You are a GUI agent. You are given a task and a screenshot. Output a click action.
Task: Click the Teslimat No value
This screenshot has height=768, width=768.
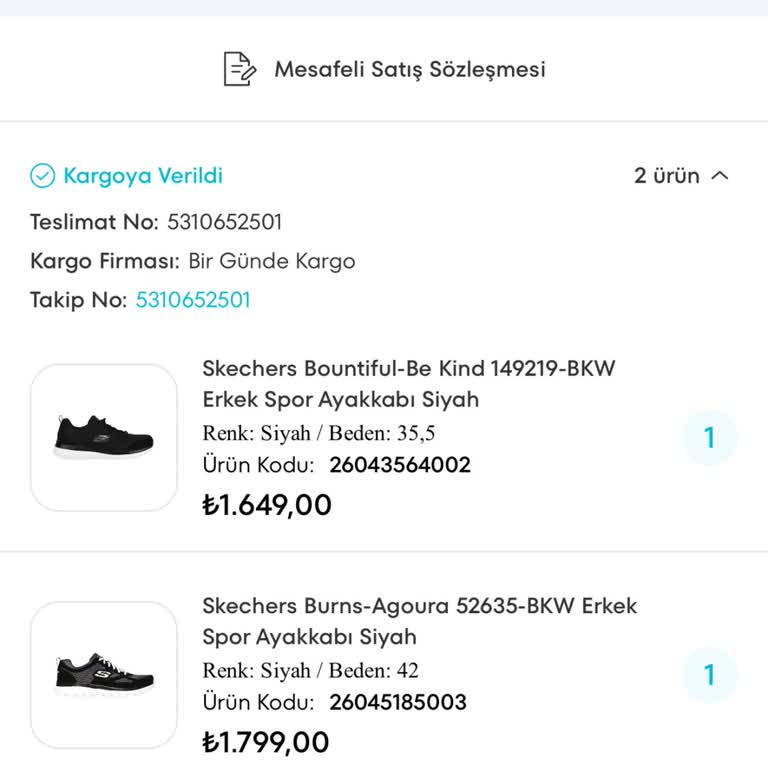pyautogui.click(x=225, y=222)
